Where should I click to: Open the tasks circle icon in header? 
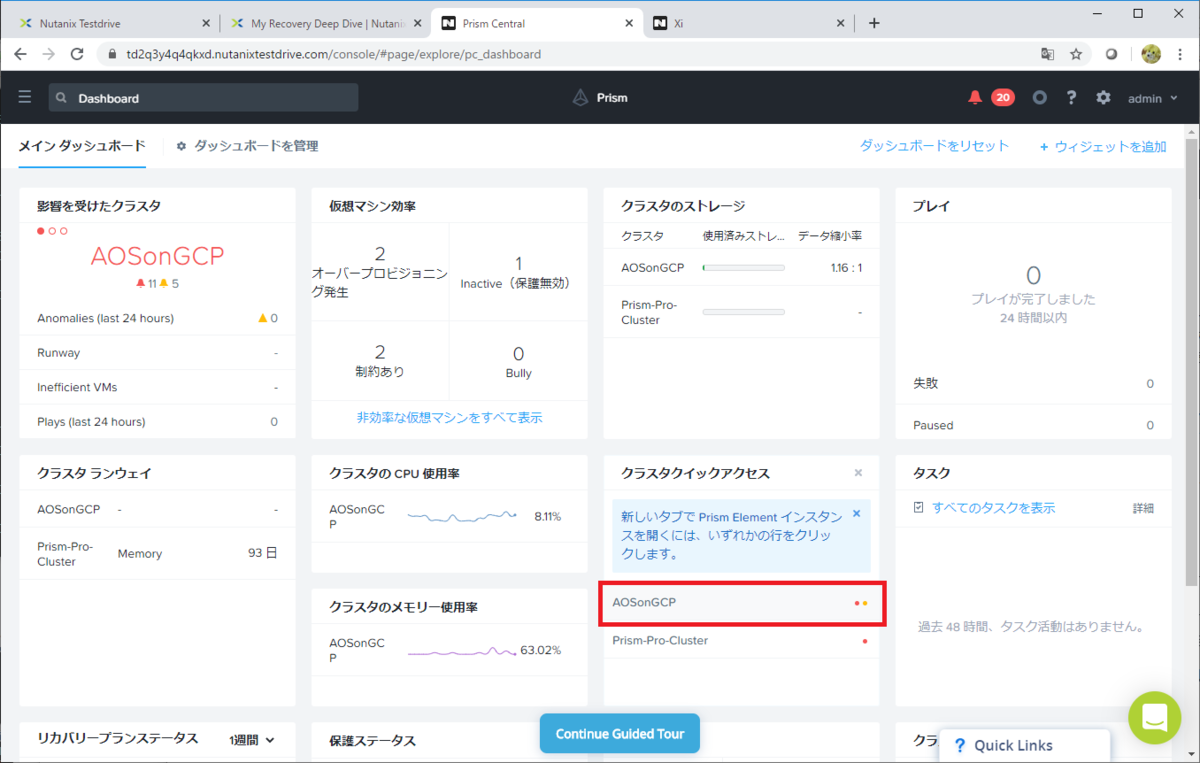[x=1040, y=98]
